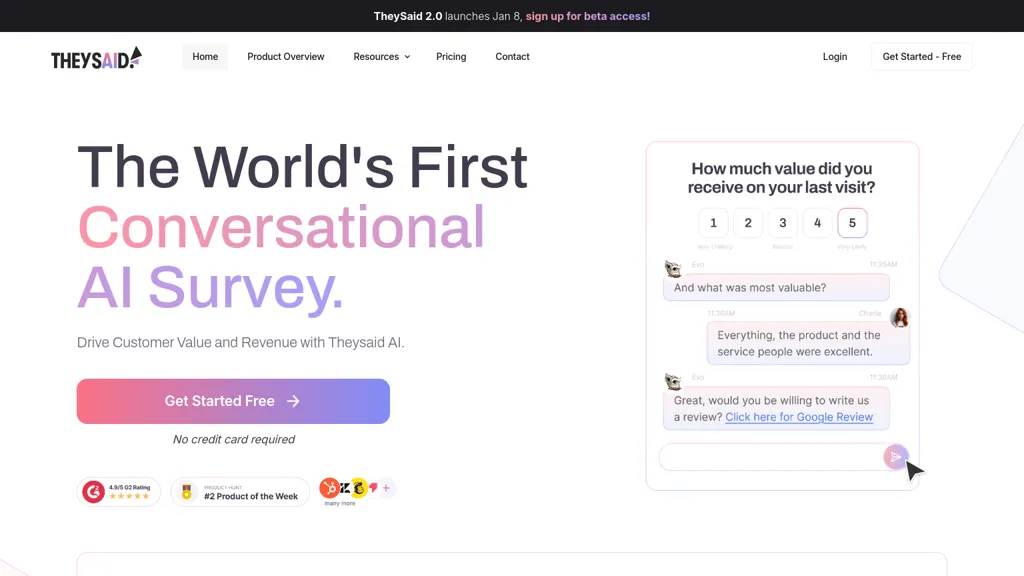Click the 'Everything, the product and the service' reply
The height and width of the screenshot is (576, 1024).
click(x=808, y=344)
